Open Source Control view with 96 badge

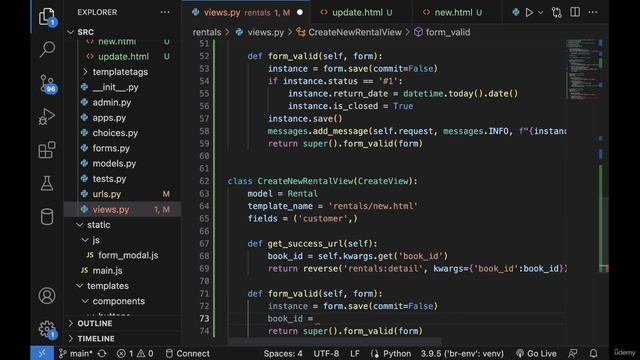click(x=47, y=83)
